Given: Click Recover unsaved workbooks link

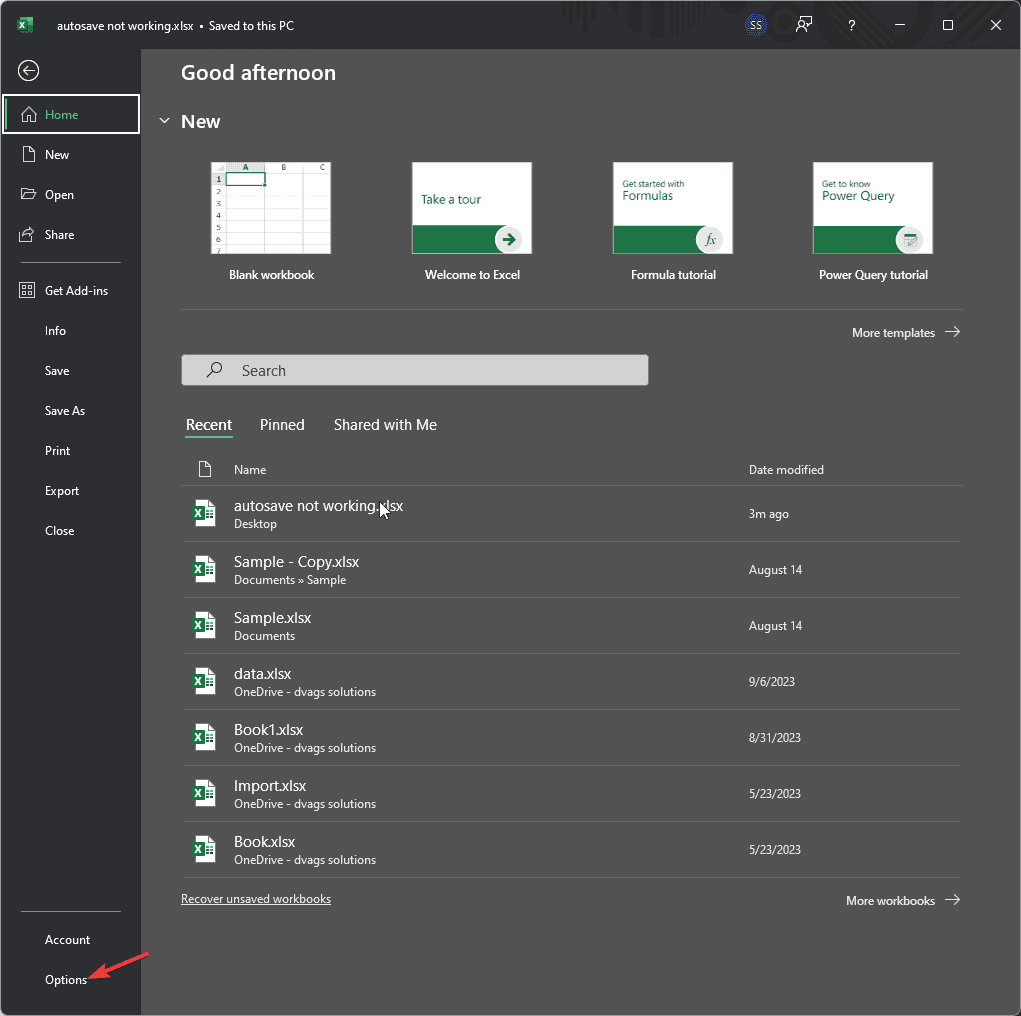Looking at the screenshot, I should click(x=256, y=899).
